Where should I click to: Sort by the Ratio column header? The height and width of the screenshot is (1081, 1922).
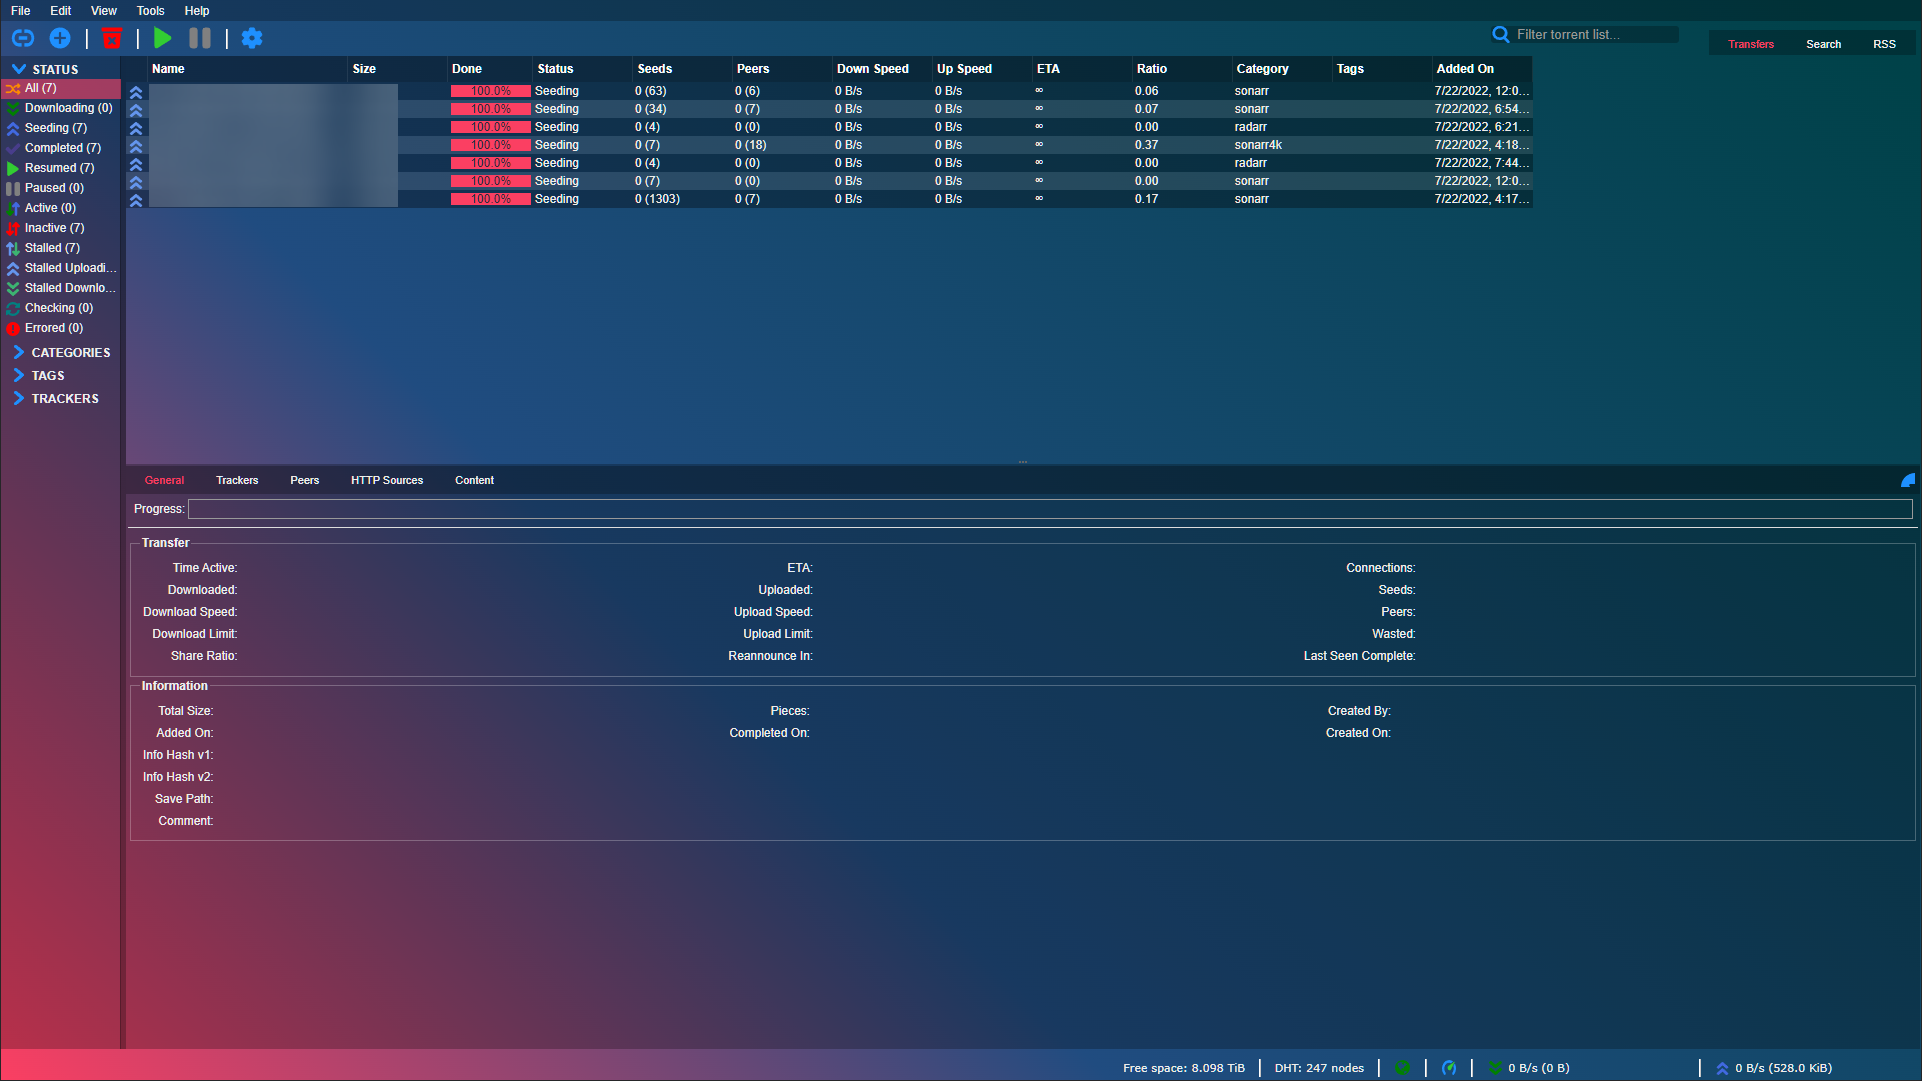click(1182, 69)
